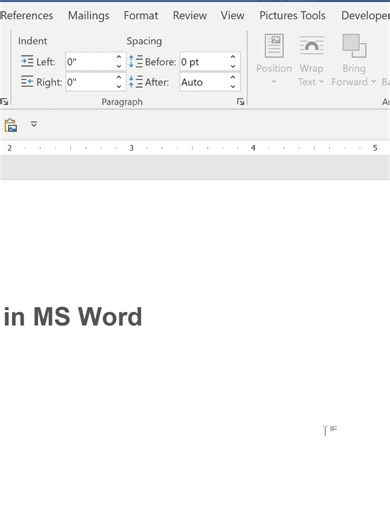Screen dimensions: 390x520
Task: Click the heading text 'in MS Word'
Action: [x=73, y=316]
